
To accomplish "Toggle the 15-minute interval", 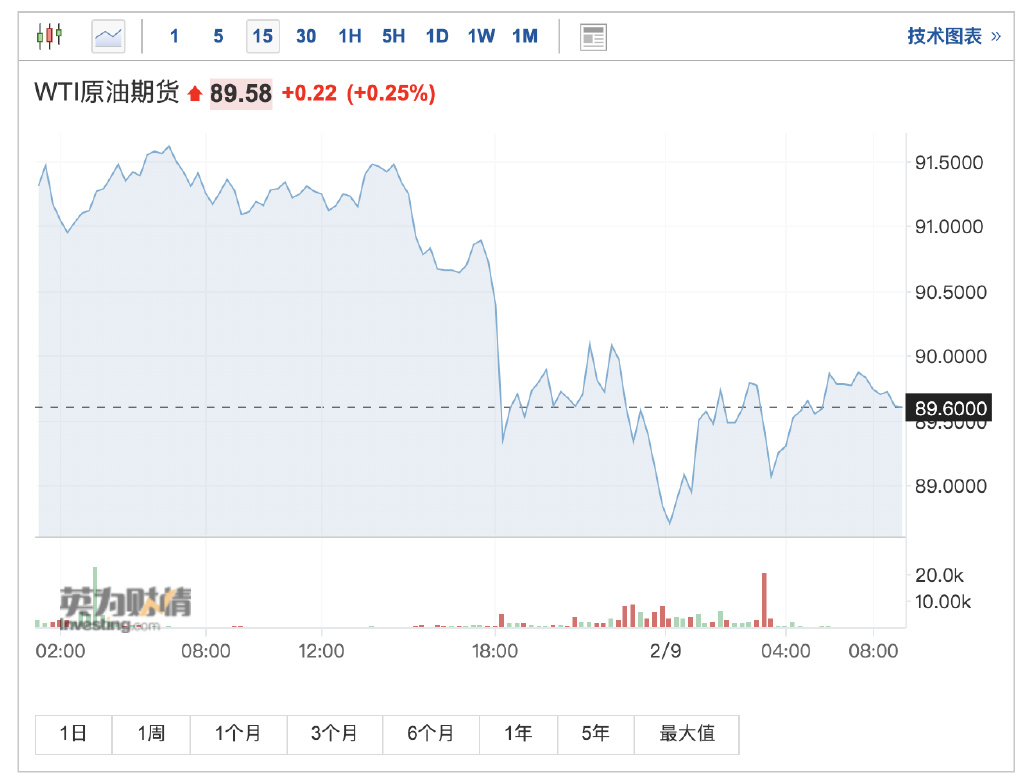I will (262, 37).
